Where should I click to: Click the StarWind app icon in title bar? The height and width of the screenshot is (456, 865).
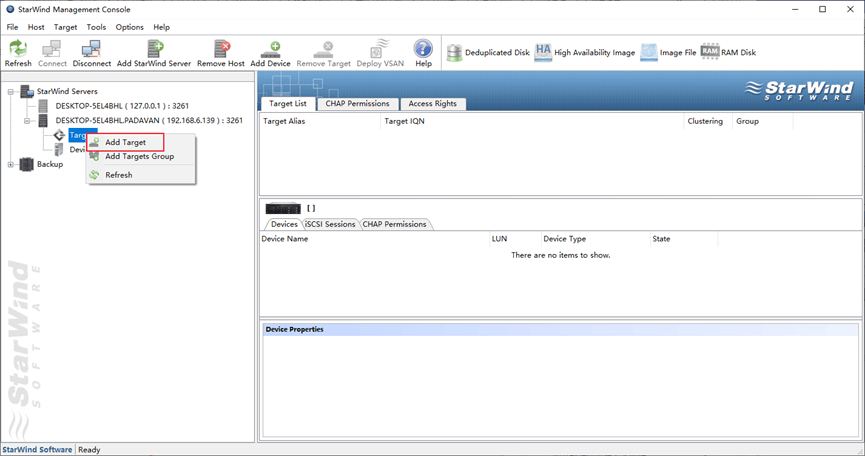click(x=10, y=9)
